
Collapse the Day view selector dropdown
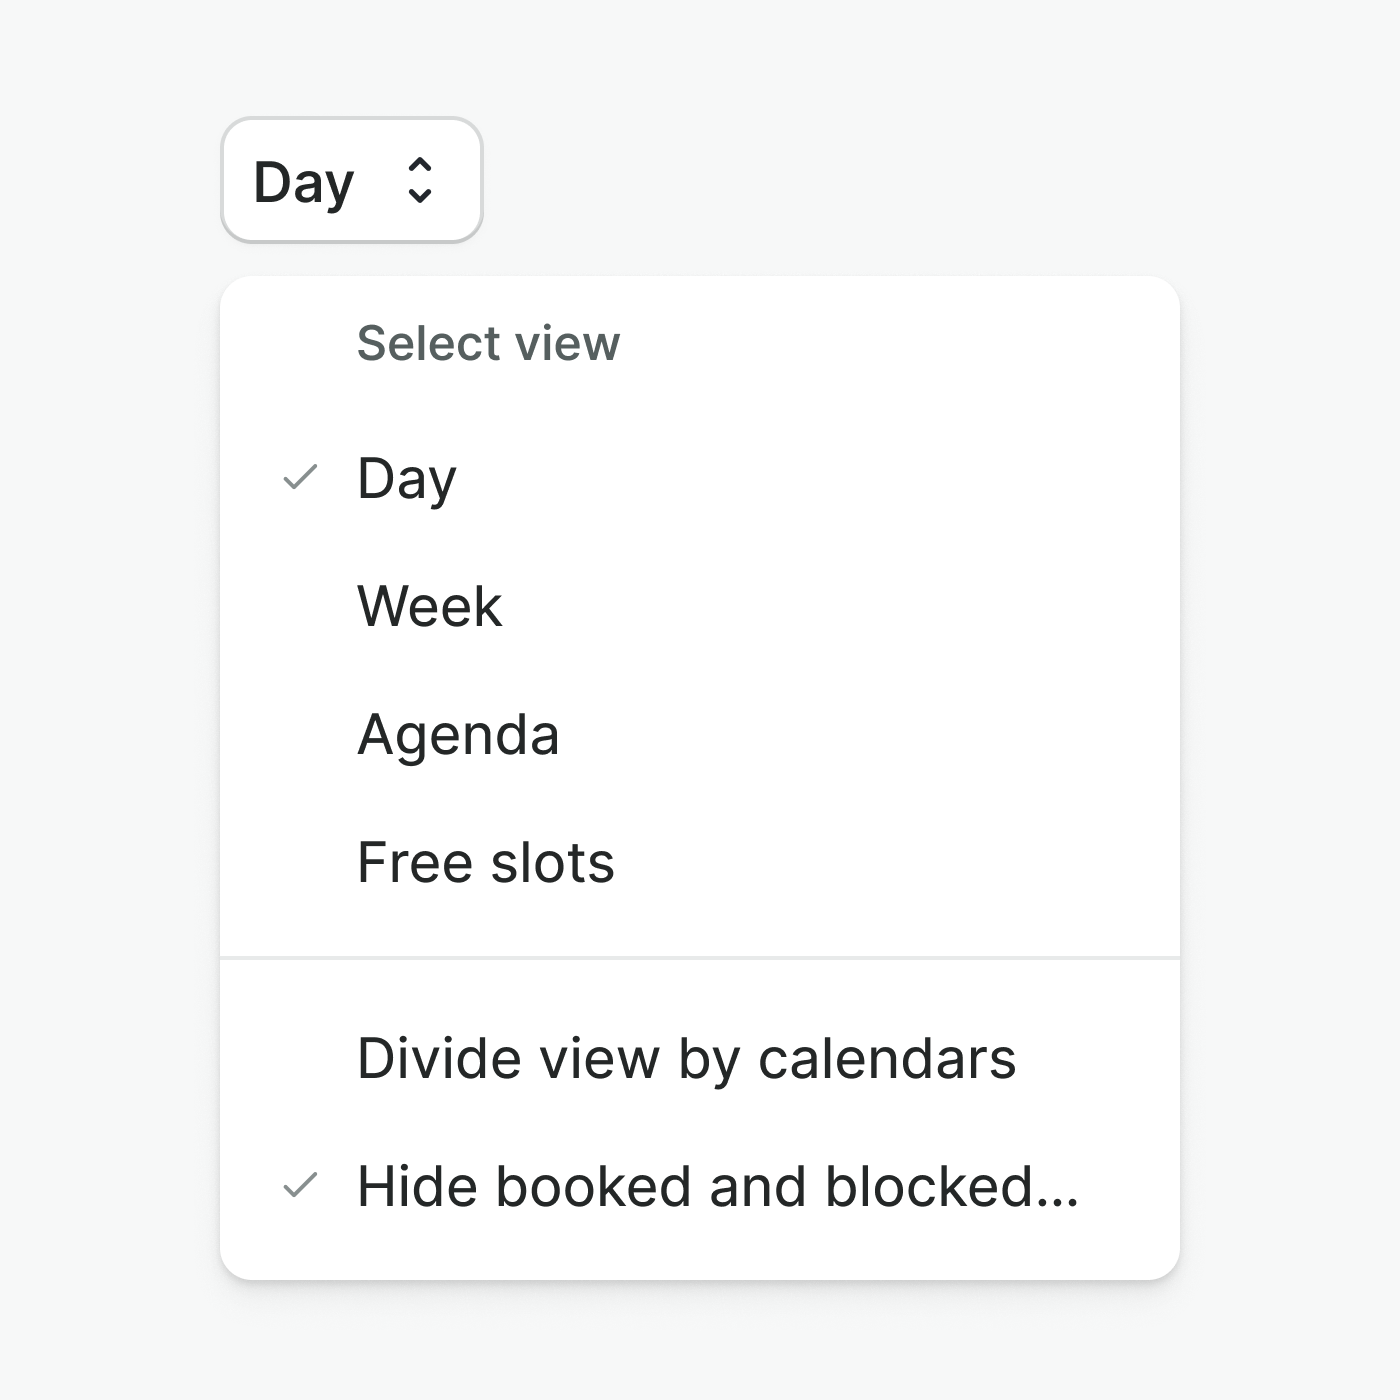point(351,181)
